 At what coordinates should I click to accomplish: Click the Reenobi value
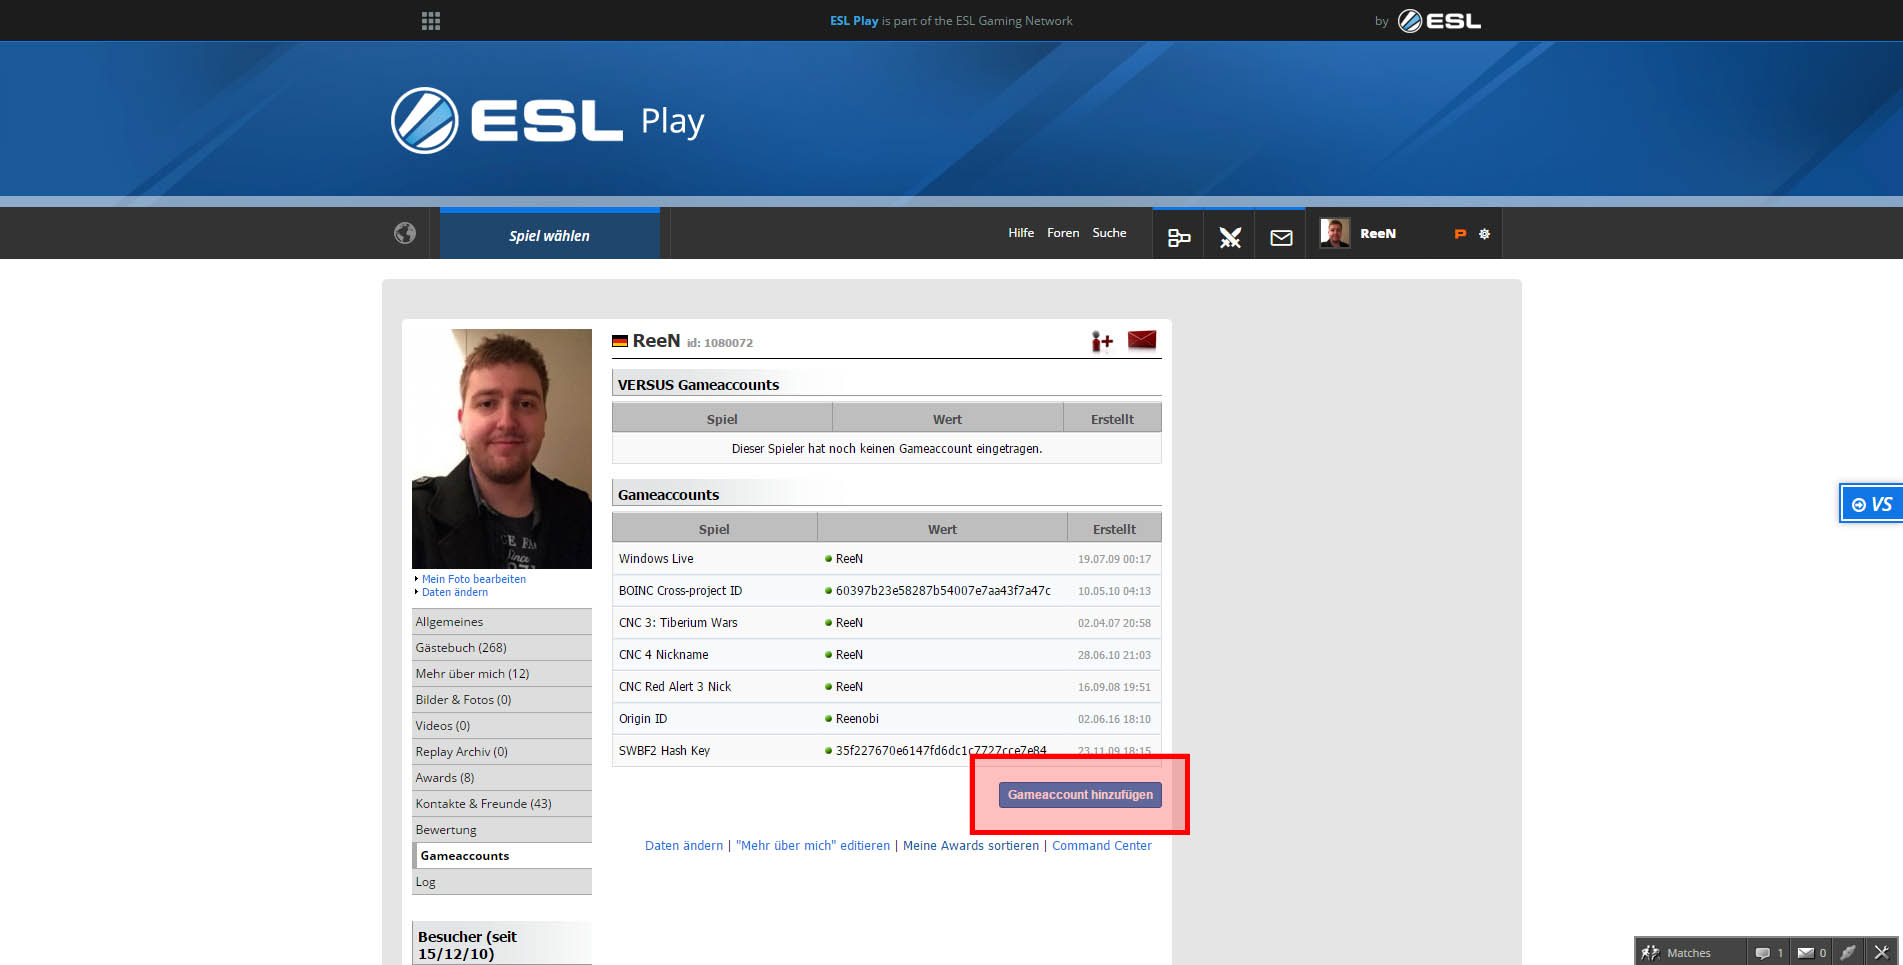coord(857,719)
